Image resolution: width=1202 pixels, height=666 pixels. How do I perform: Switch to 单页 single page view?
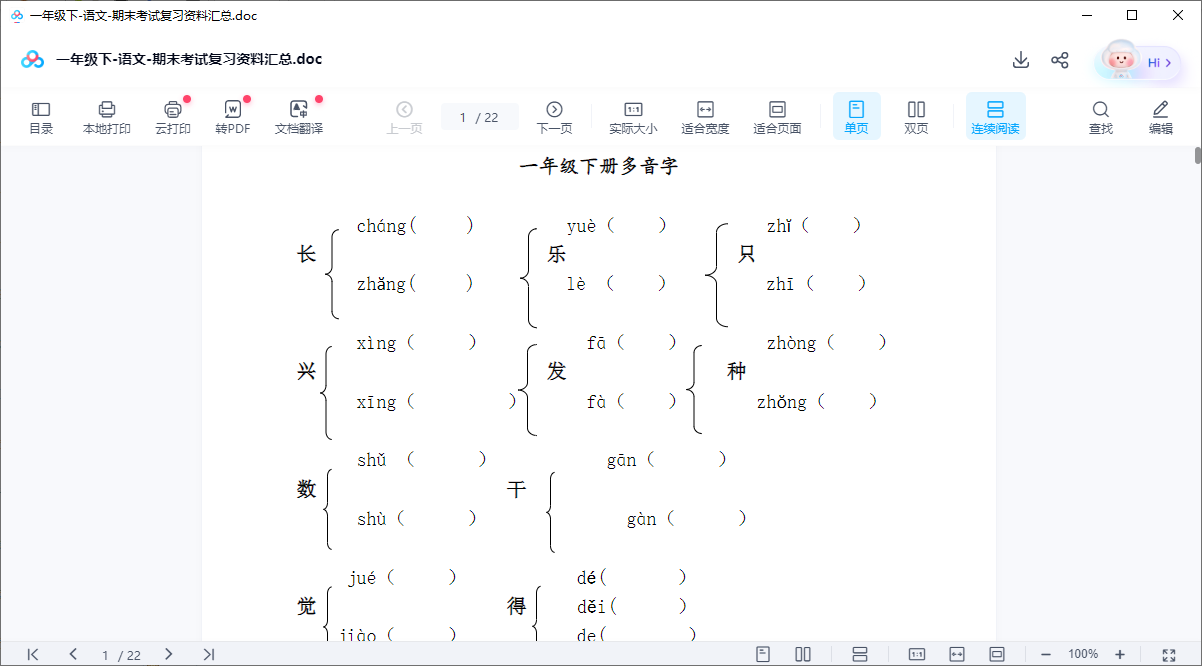856,117
